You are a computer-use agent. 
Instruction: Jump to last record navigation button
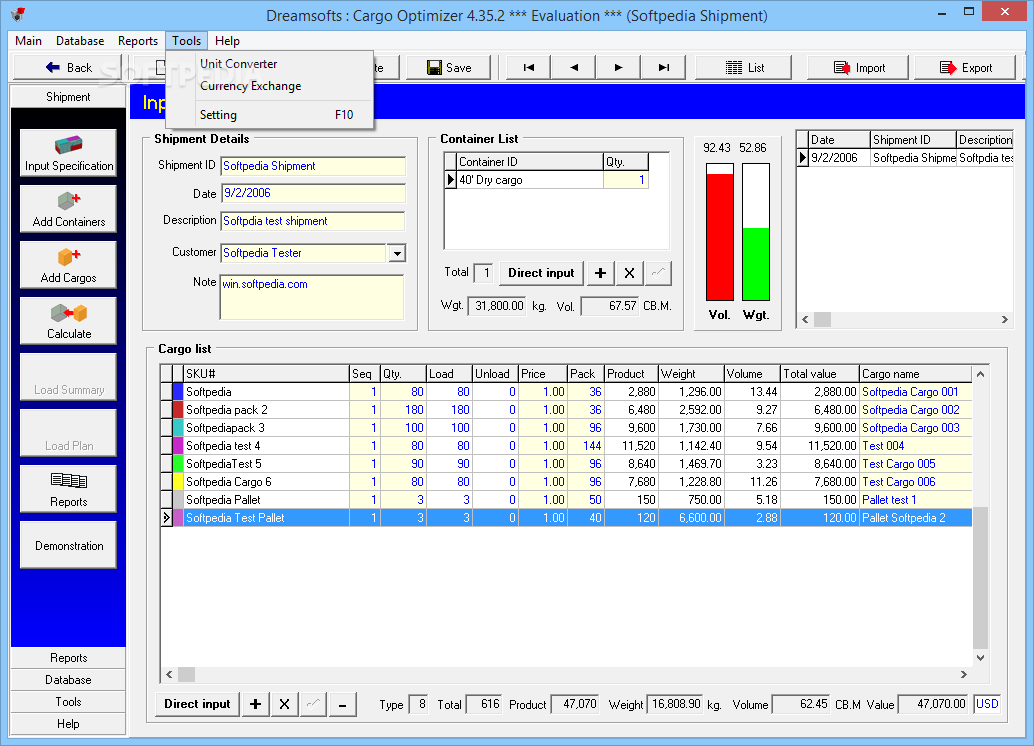[663, 67]
